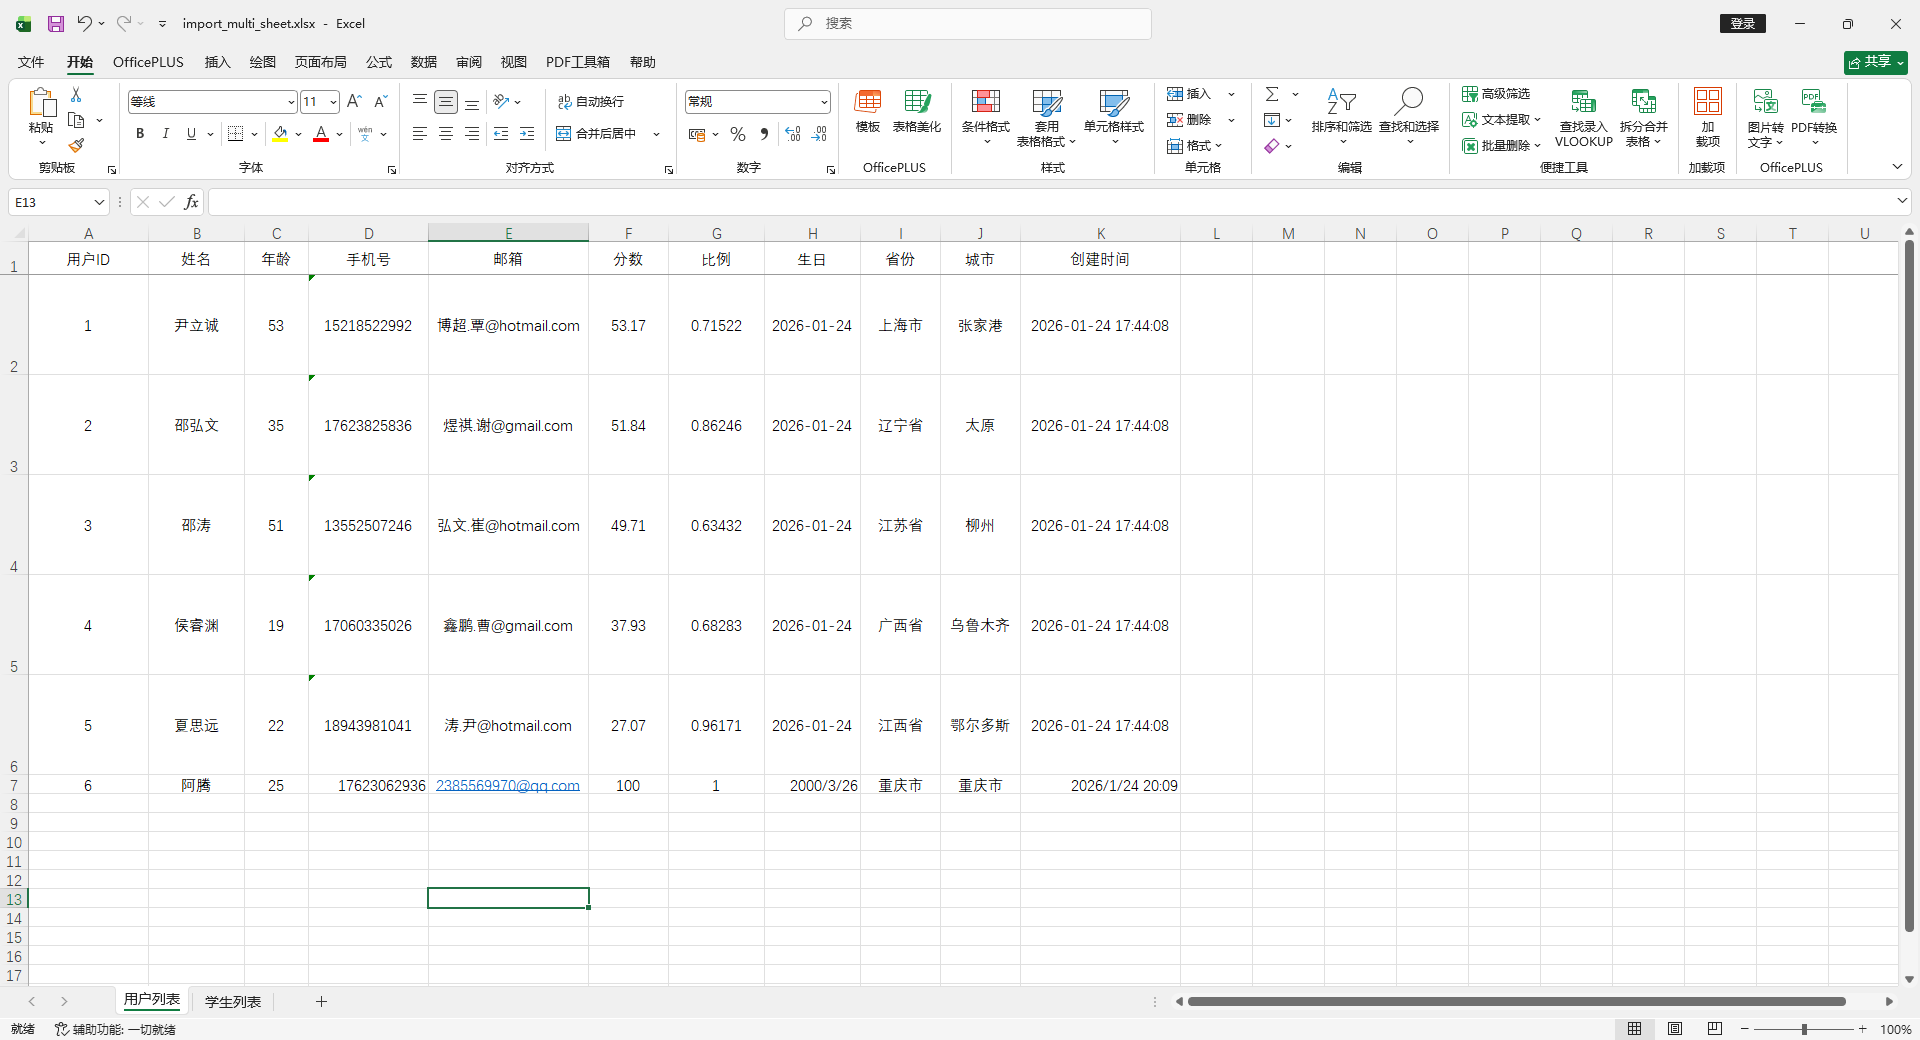The width and height of the screenshot is (1920, 1040).
Task: Click the search box in title bar
Action: pyautogui.click(x=967, y=23)
